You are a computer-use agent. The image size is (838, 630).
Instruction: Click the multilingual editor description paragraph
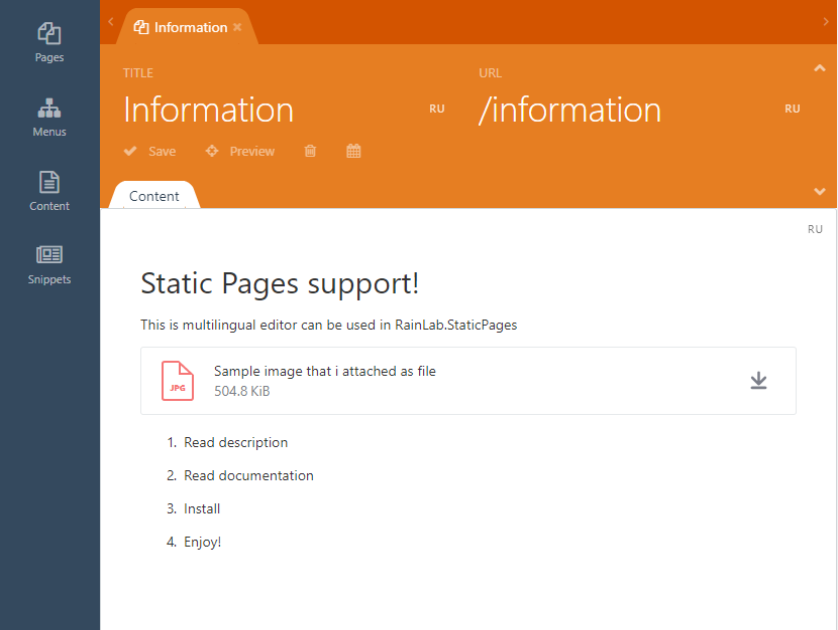tap(329, 325)
